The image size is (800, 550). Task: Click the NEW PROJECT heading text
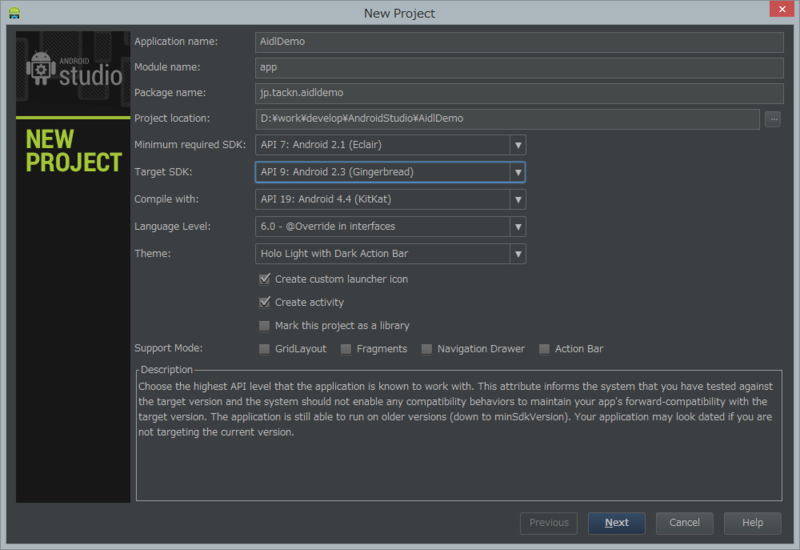tap(73, 151)
